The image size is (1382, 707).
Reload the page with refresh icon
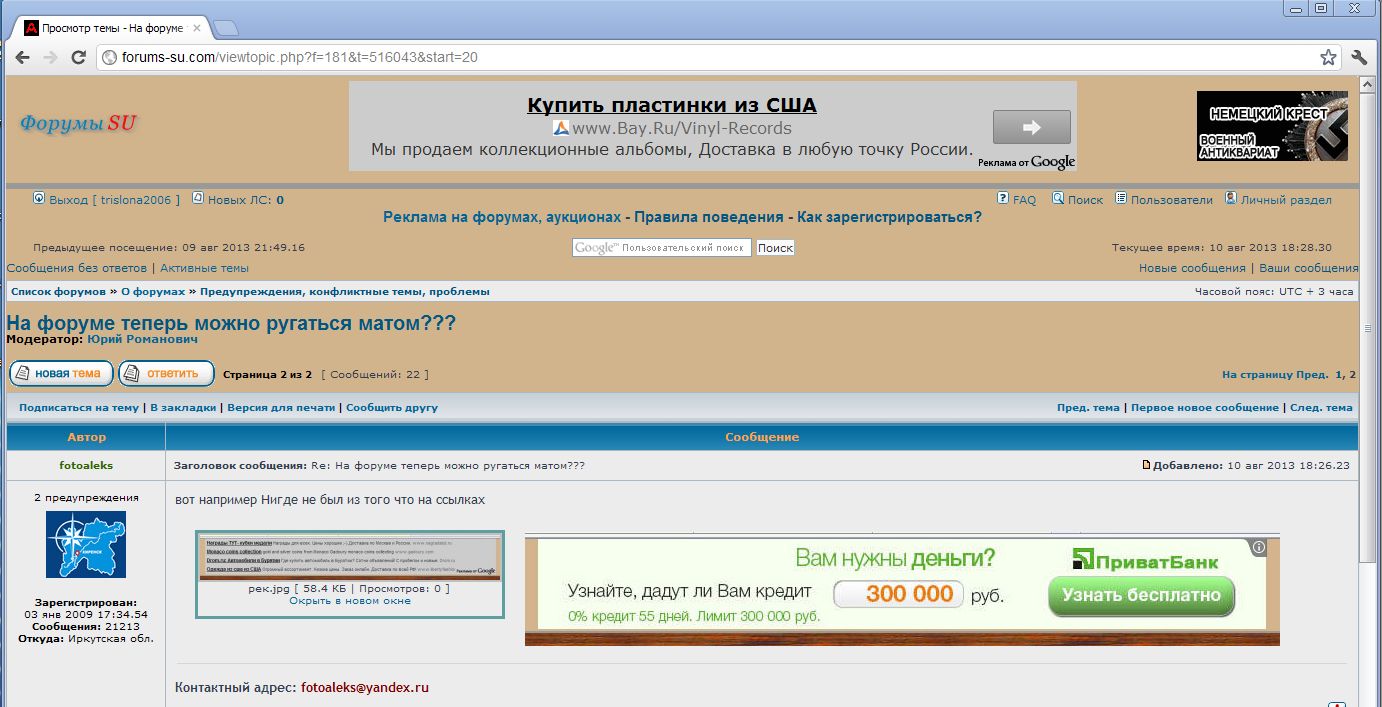pyautogui.click(x=78, y=57)
